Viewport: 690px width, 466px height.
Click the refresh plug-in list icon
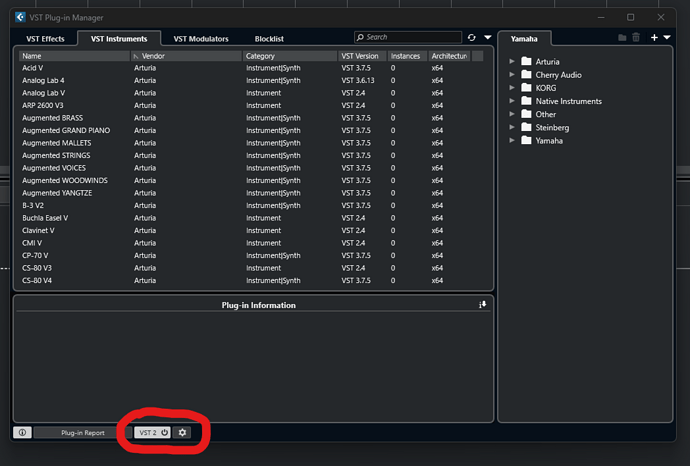click(x=472, y=37)
